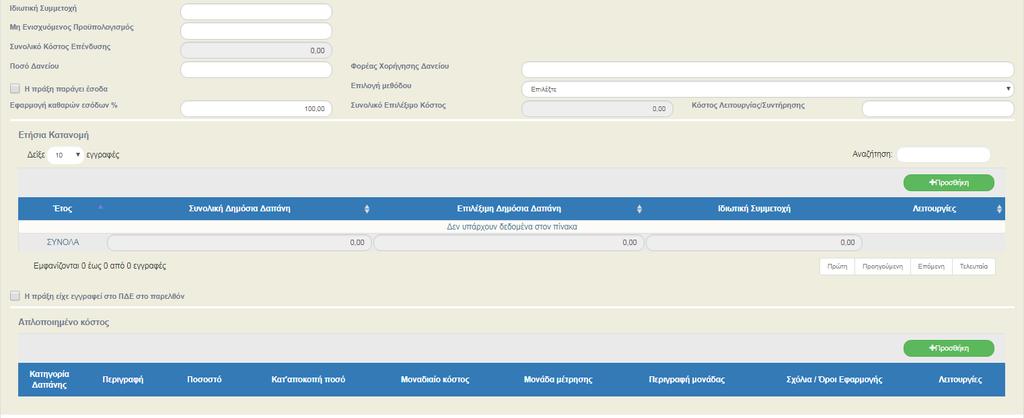Sort by Ιδιωτική Συμμετοχή column header
Image resolution: width=1024 pixels, height=418 pixels.
(754, 209)
